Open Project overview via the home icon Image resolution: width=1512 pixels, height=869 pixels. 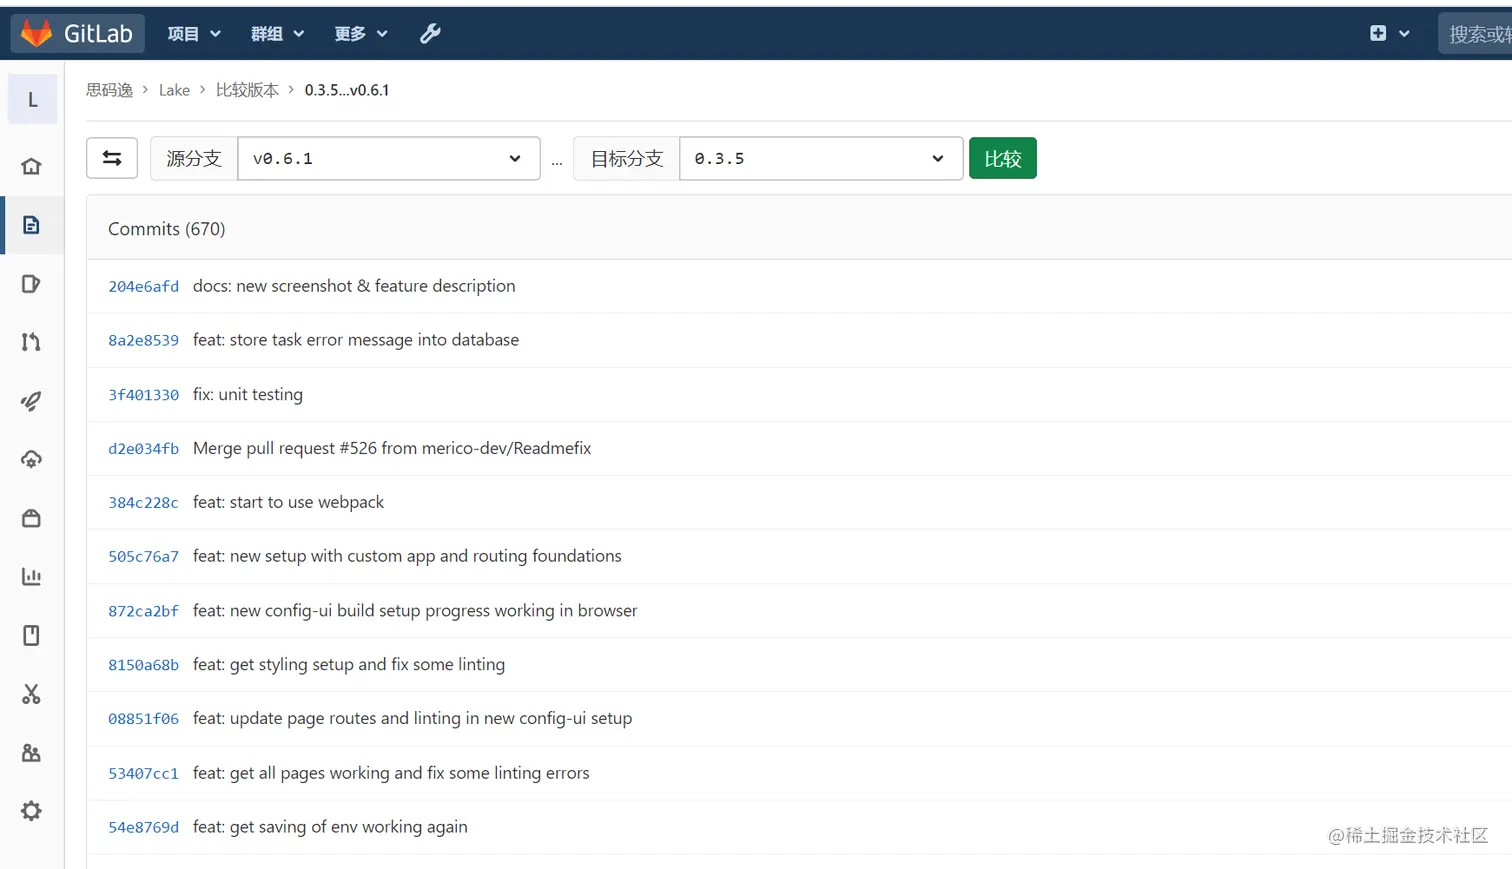click(x=32, y=166)
